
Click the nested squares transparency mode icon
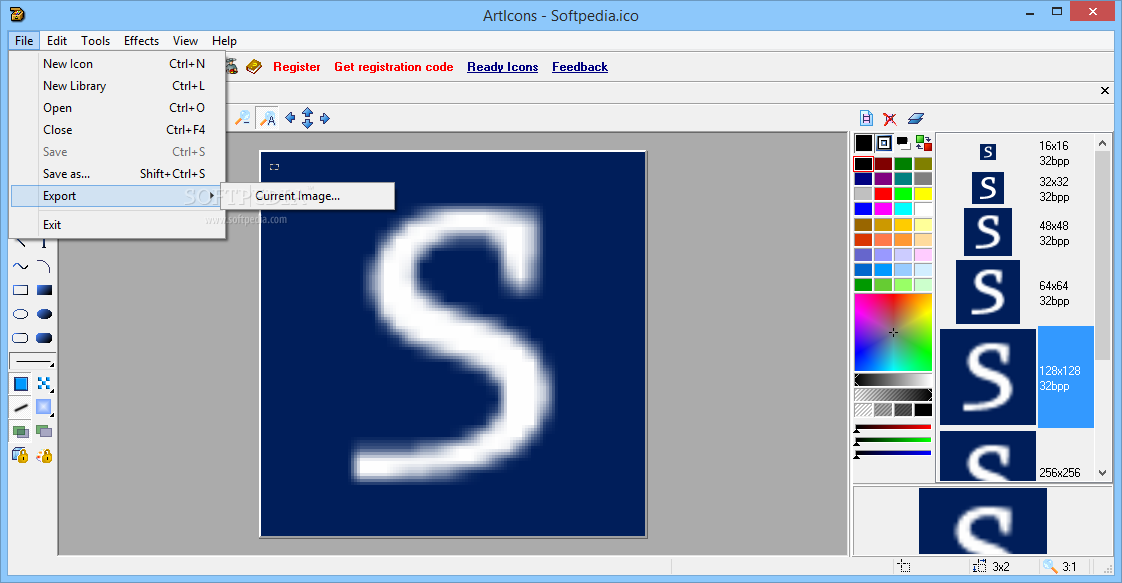click(884, 143)
